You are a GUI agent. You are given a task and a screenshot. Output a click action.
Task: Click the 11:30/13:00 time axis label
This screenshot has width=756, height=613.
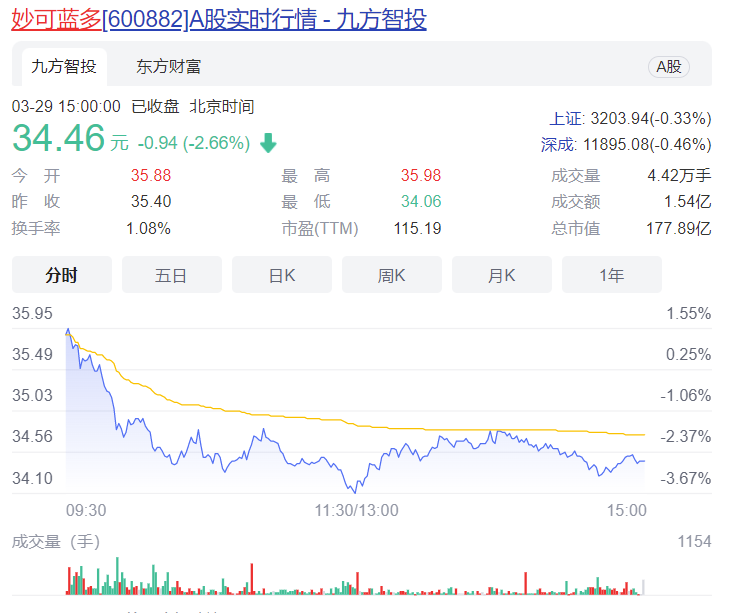[x=356, y=510]
